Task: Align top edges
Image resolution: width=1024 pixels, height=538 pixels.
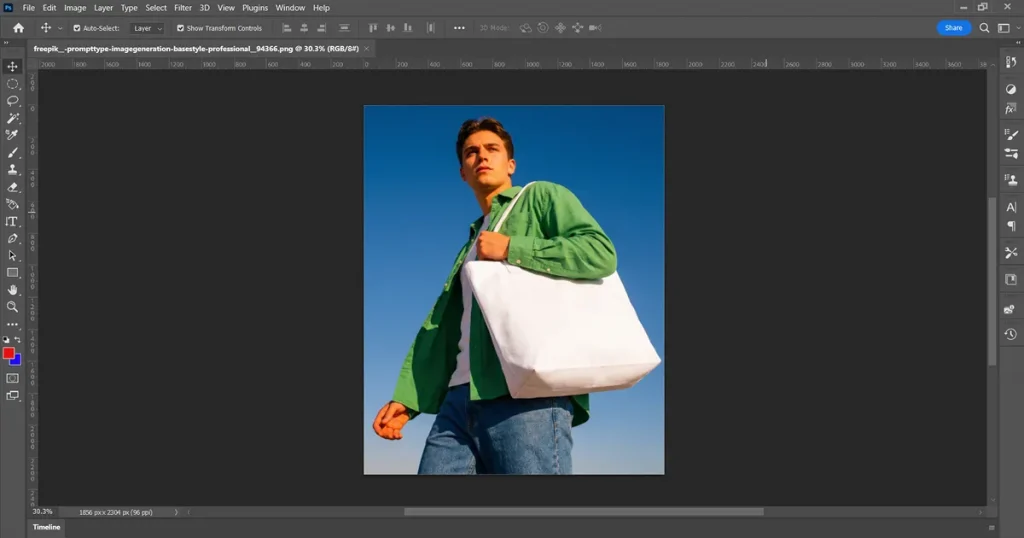Action: [373, 28]
